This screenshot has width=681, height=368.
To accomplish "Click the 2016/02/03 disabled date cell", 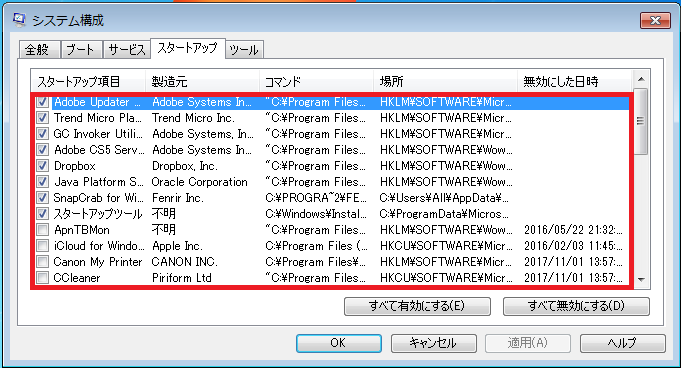I will pyautogui.click(x=573, y=245).
